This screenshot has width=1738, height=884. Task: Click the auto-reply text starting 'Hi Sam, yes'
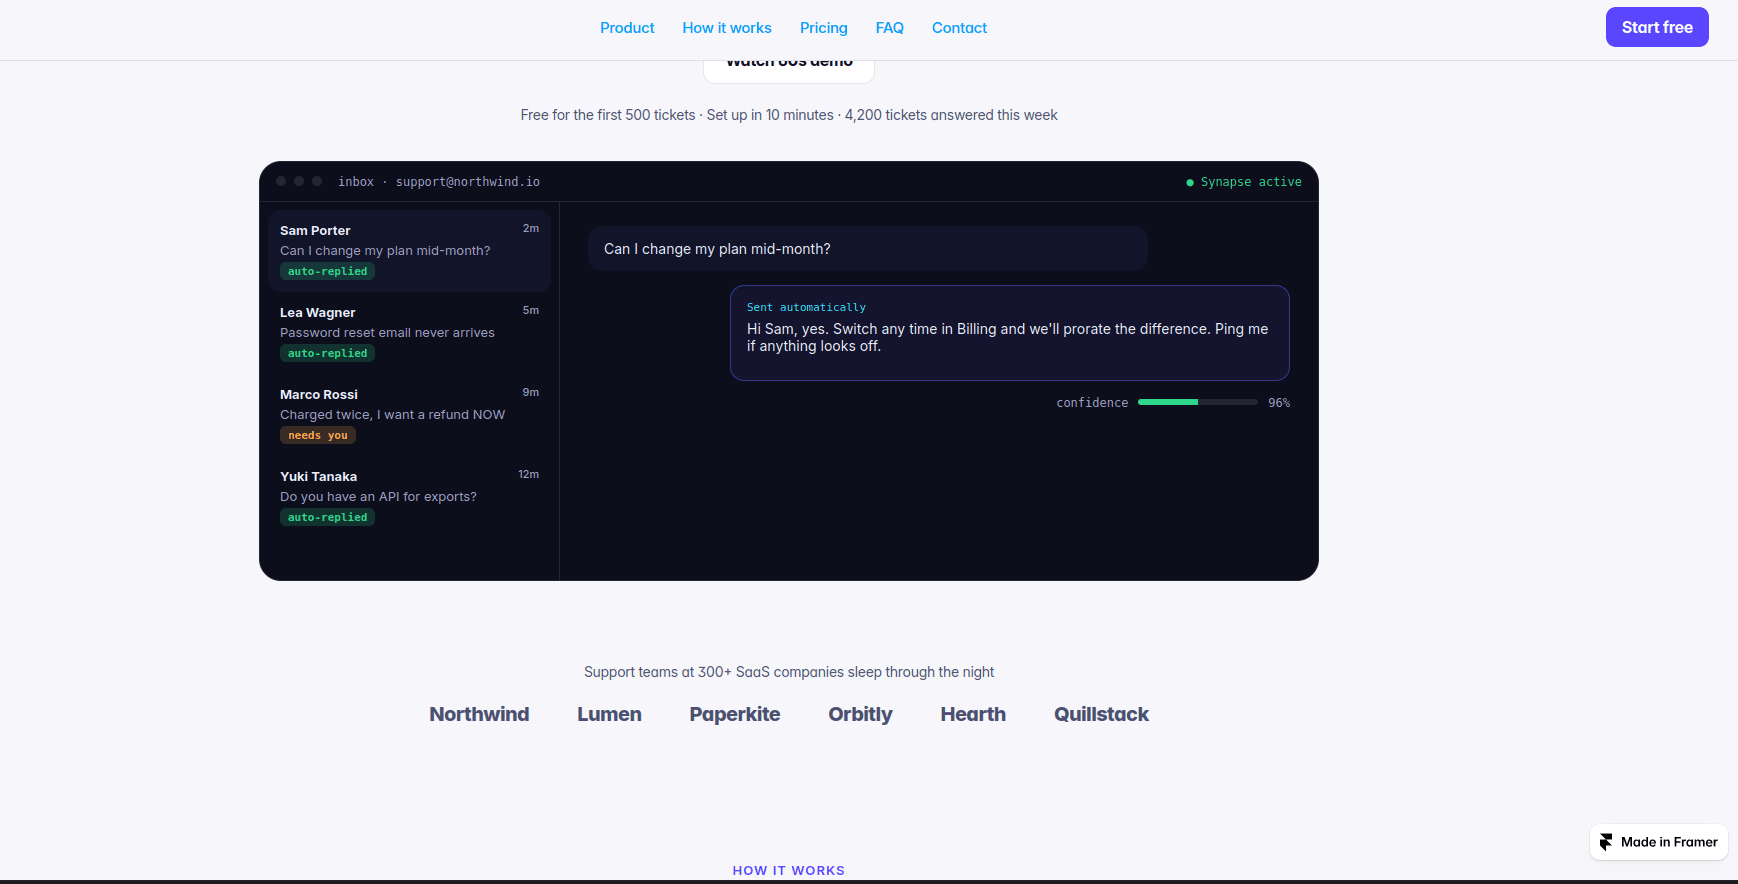click(1007, 337)
